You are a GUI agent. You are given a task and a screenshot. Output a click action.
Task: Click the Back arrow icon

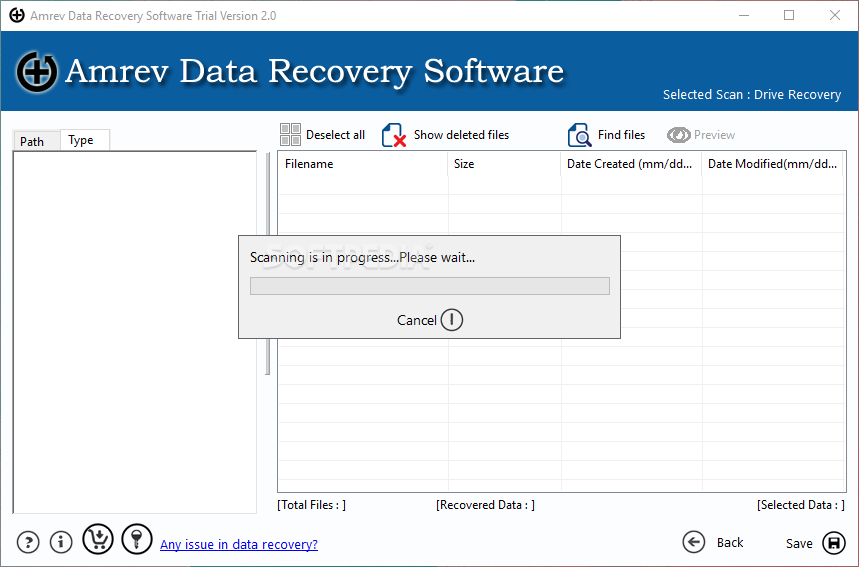click(x=694, y=542)
